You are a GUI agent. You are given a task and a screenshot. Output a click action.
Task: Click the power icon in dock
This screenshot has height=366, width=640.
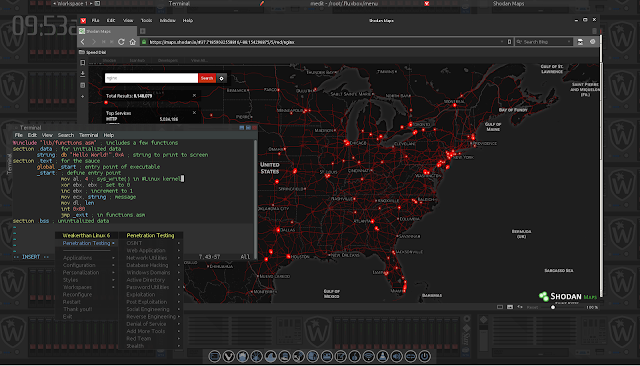(424, 357)
